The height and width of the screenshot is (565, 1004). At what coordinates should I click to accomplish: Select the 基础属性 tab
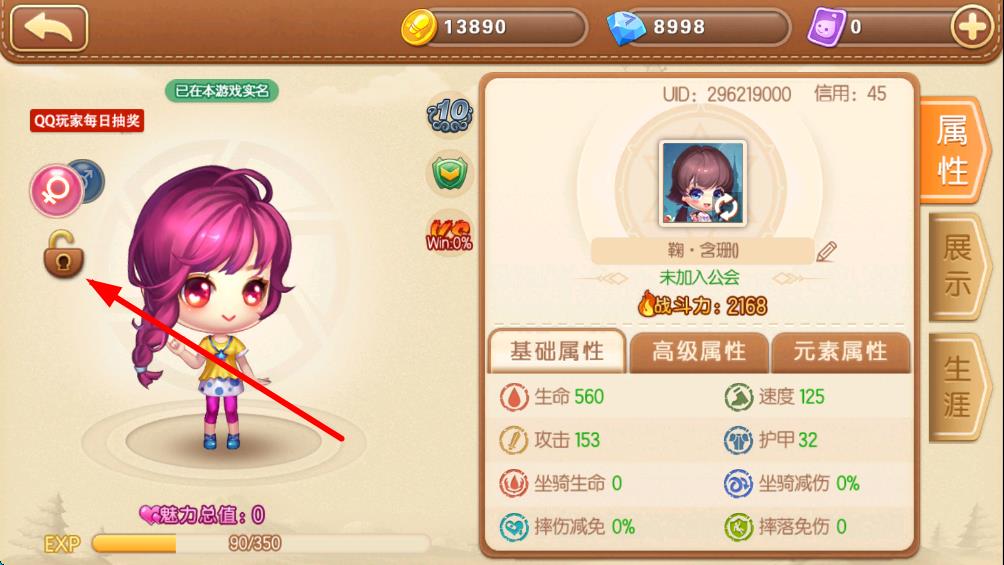click(x=557, y=351)
